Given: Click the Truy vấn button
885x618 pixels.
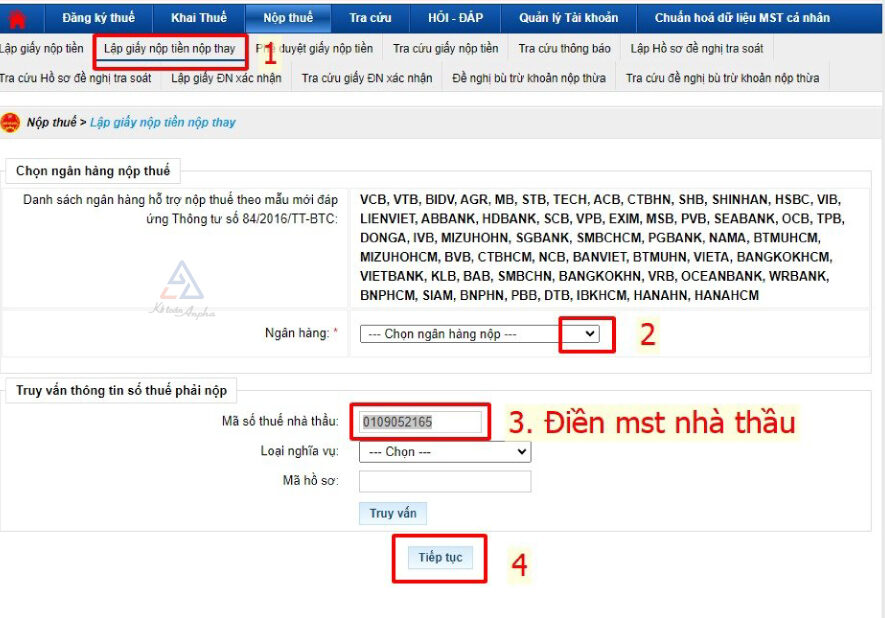Looking at the screenshot, I should click(x=393, y=513).
